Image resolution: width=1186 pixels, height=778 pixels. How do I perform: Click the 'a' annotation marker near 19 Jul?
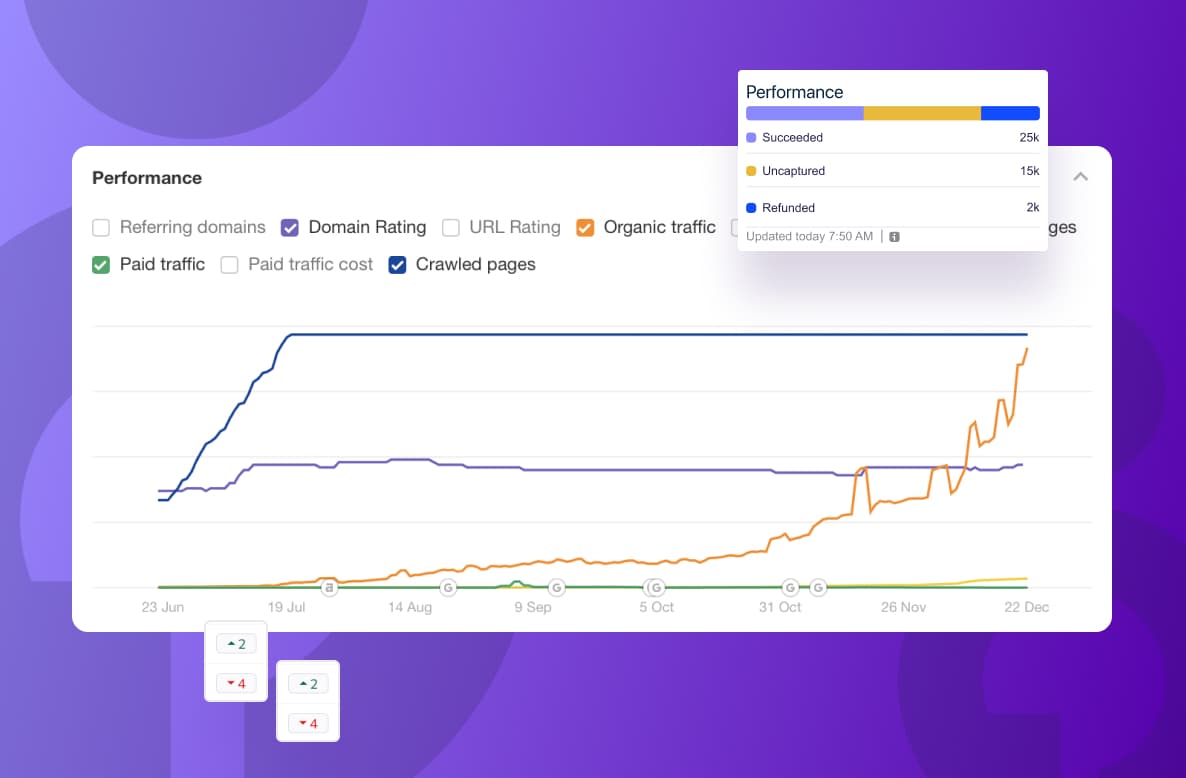329,588
